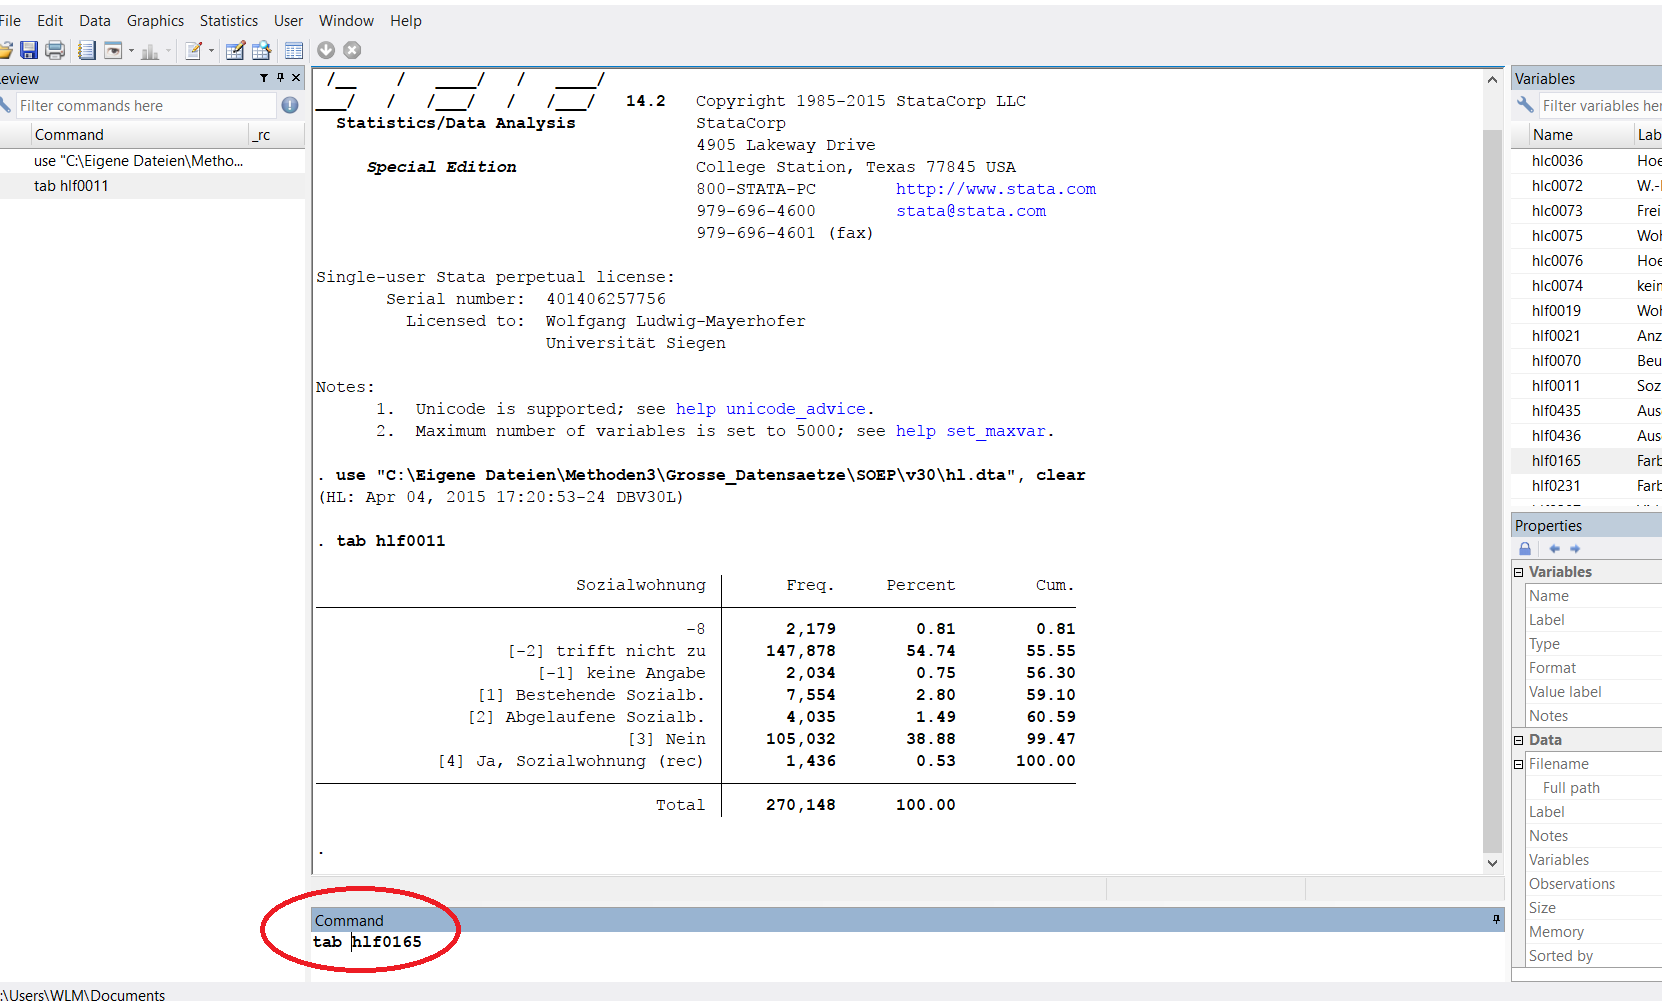Open the Graph button dropdown arrow
The width and height of the screenshot is (1662, 1001).
[x=167, y=50]
